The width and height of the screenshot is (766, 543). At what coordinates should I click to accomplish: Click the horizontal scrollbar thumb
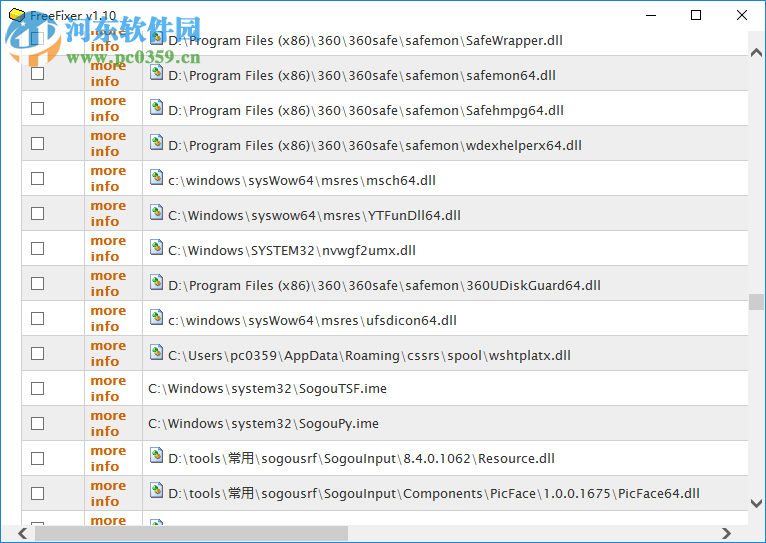[x=191, y=533]
